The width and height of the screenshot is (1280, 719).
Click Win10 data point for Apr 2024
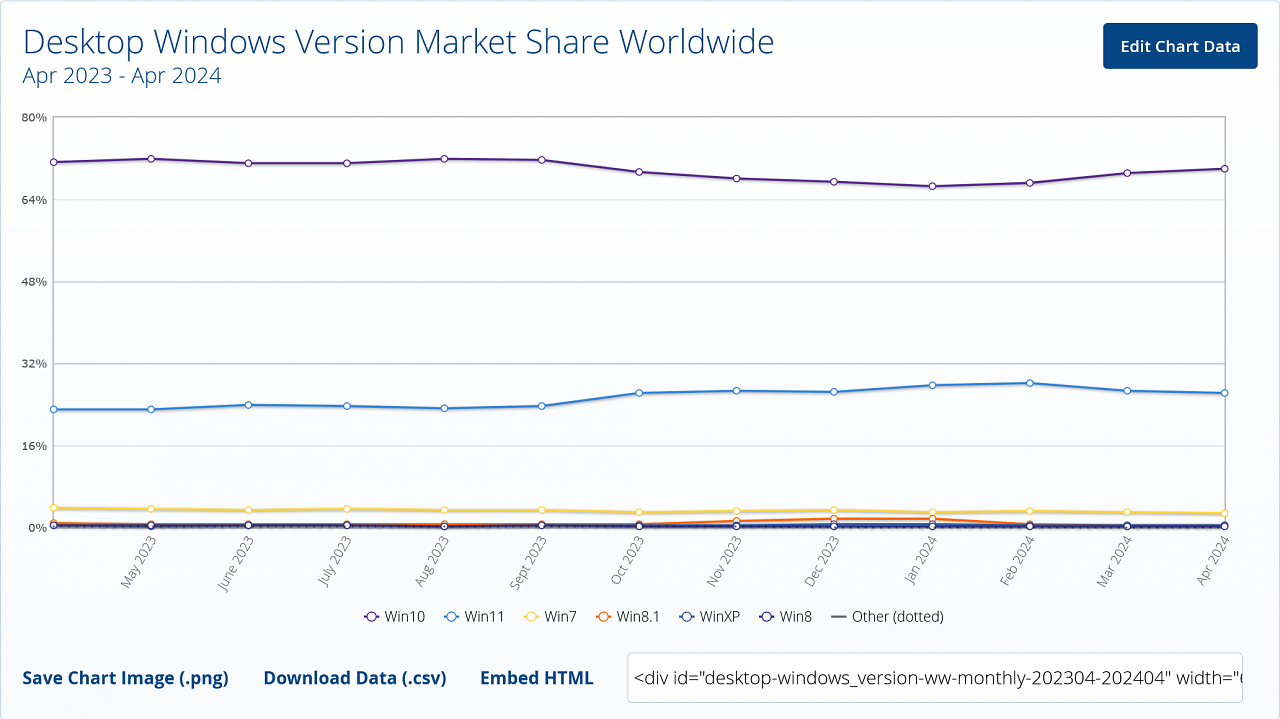click(1224, 169)
